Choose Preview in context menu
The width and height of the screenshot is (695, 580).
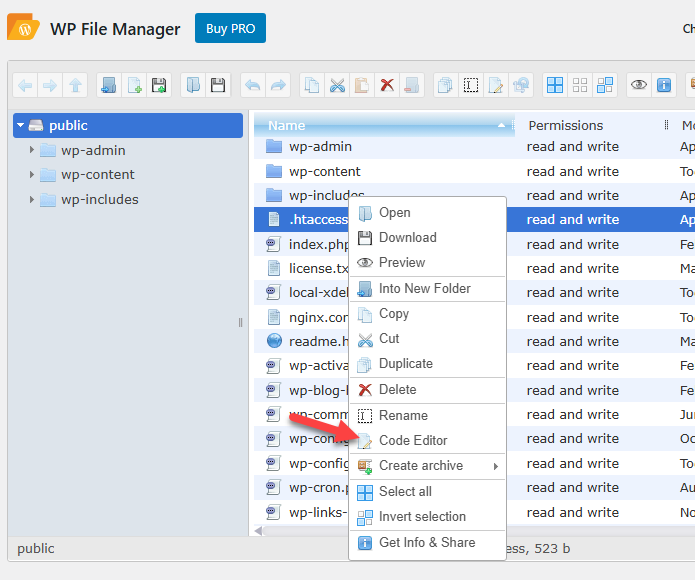(428, 263)
